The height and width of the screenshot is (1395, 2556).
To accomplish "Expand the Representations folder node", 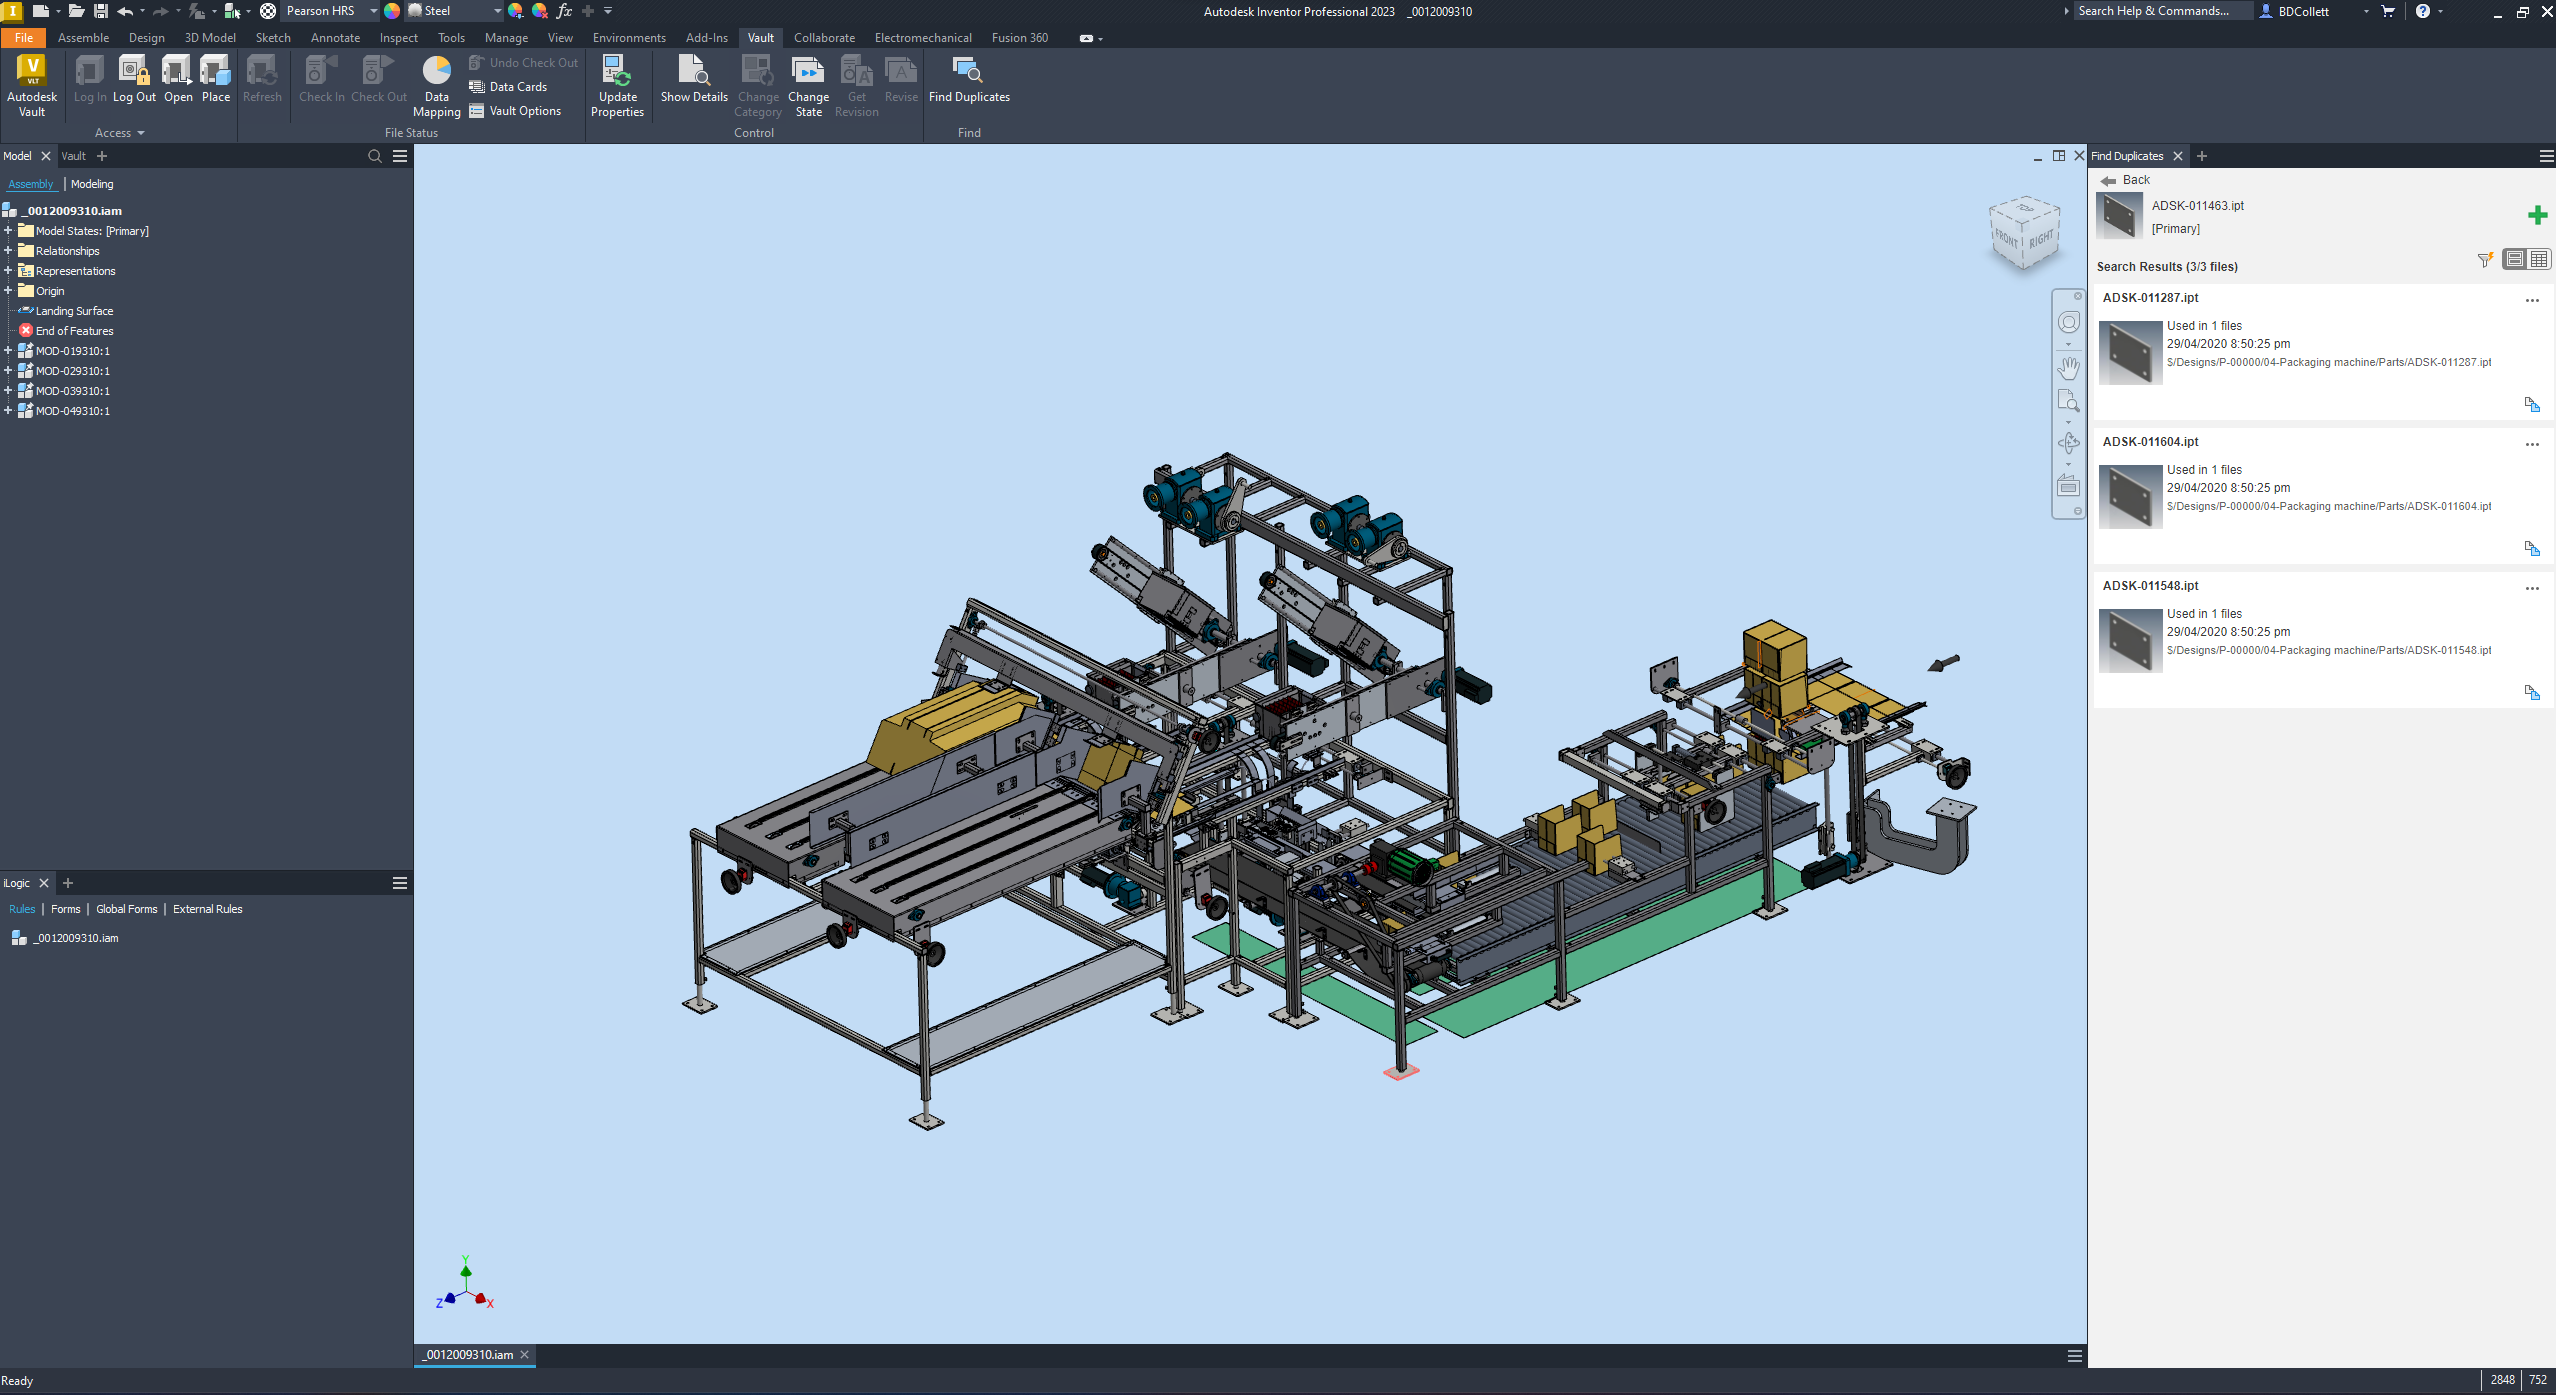I will (8, 271).
